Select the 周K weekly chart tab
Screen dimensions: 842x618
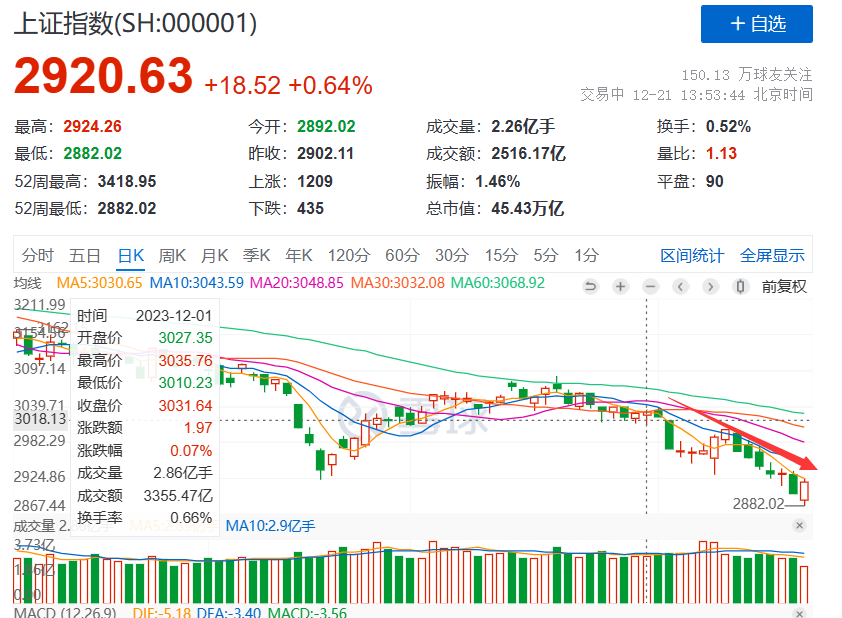172,255
